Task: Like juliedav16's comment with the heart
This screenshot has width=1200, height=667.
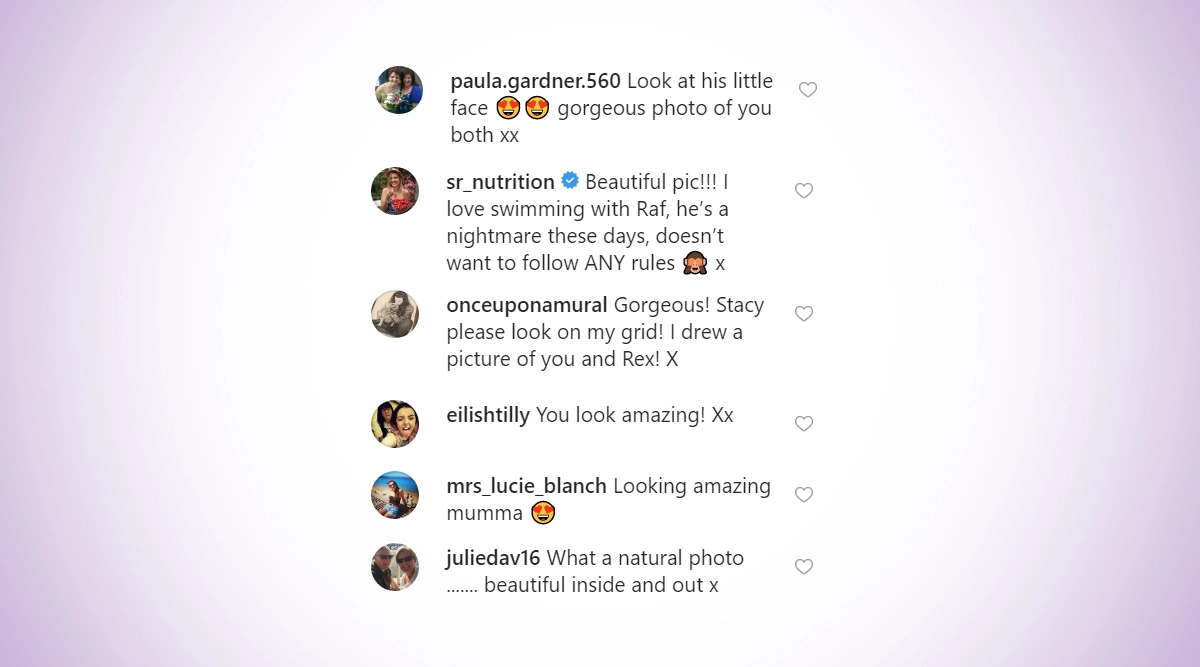Action: click(x=804, y=567)
